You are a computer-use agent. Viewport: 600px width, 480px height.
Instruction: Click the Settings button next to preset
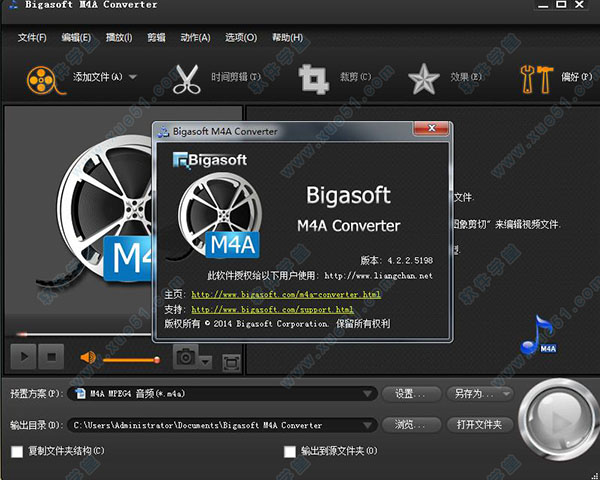click(x=411, y=393)
